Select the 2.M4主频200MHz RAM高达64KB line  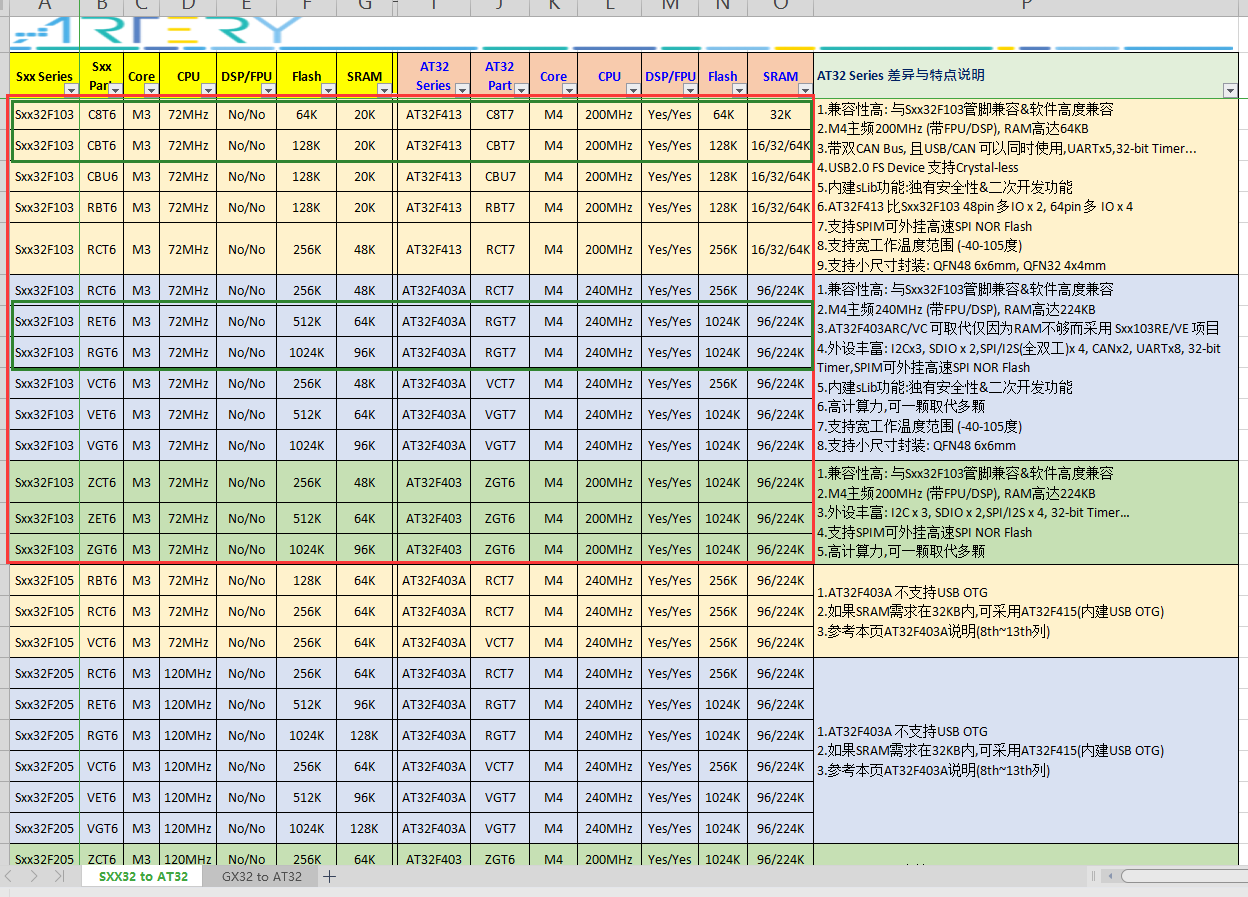[952, 129]
